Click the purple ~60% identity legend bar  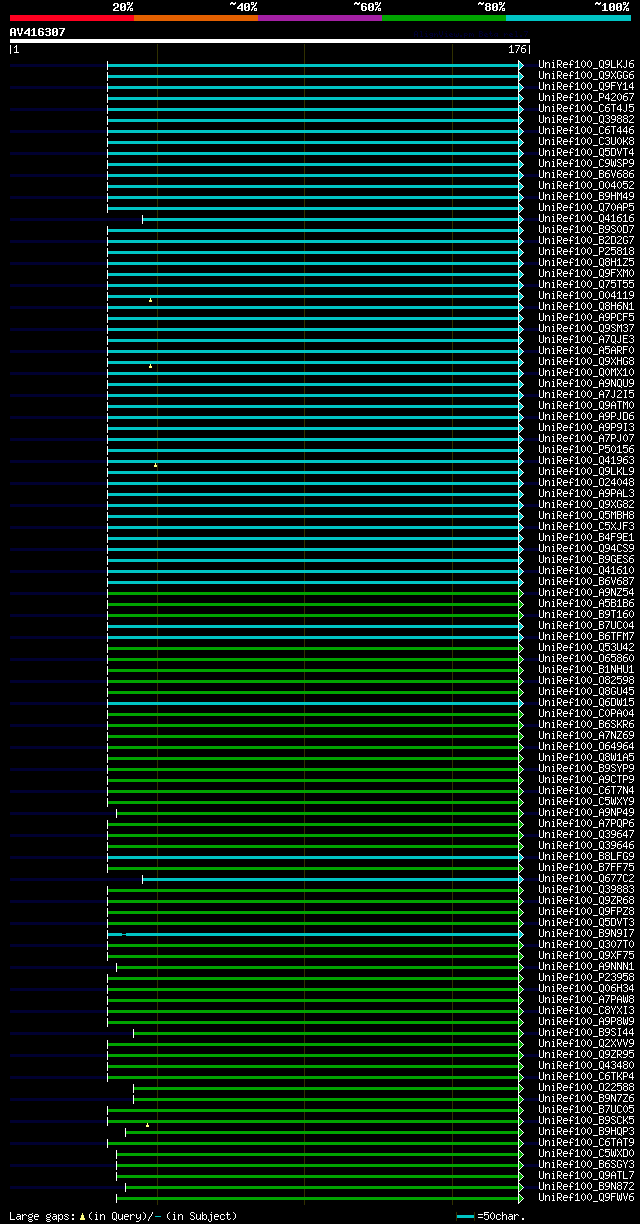pyautogui.click(x=319, y=18)
